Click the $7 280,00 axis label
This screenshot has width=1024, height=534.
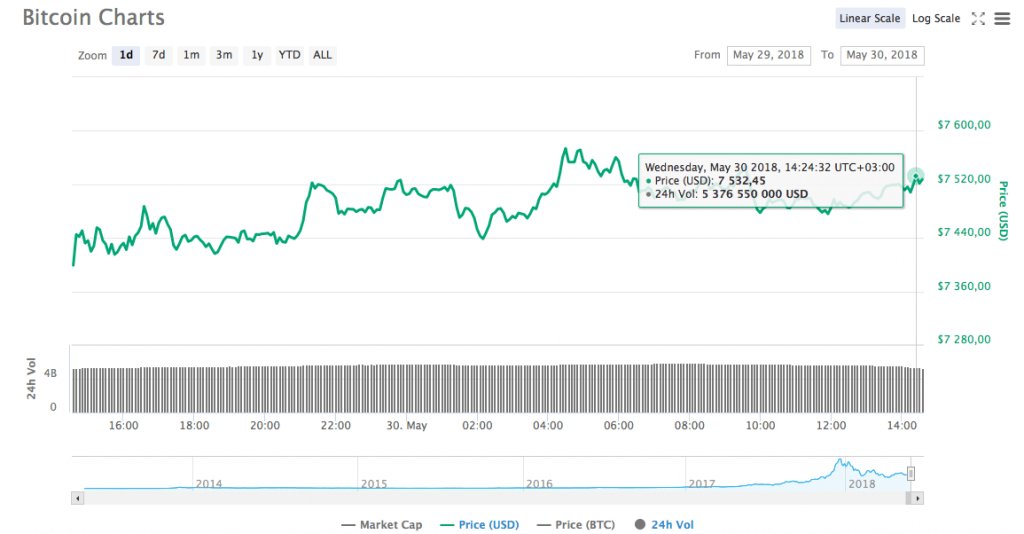964,339
